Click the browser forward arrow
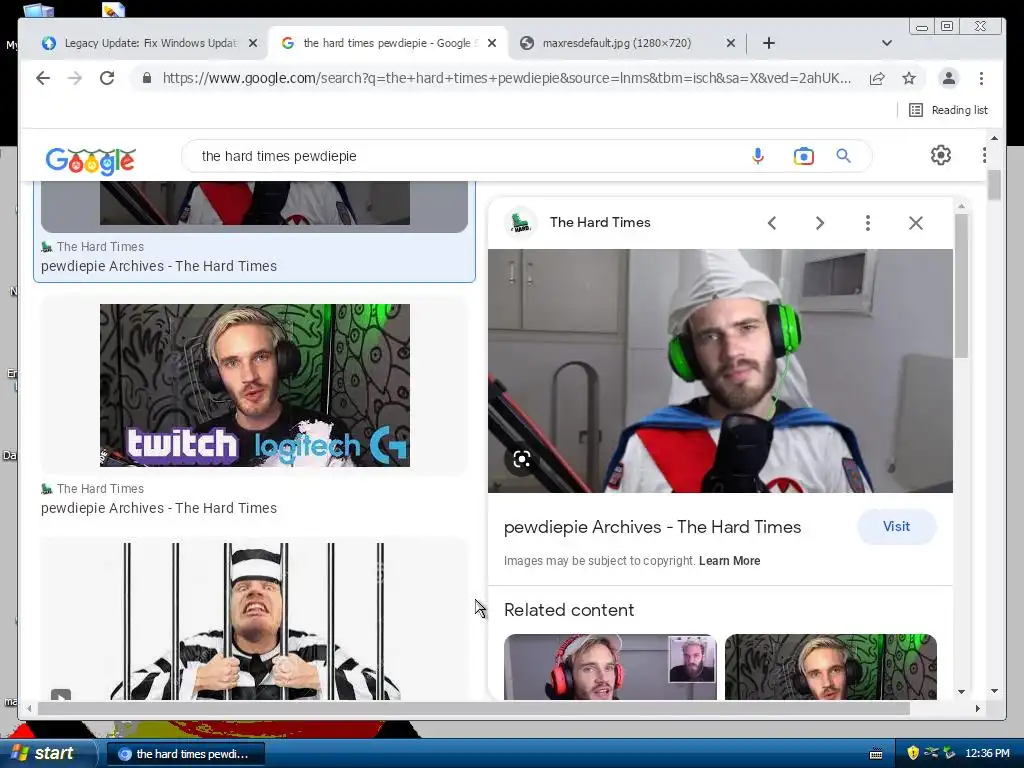The width and height of the screenshot is (1024, 768). click(x=75, y=78)
